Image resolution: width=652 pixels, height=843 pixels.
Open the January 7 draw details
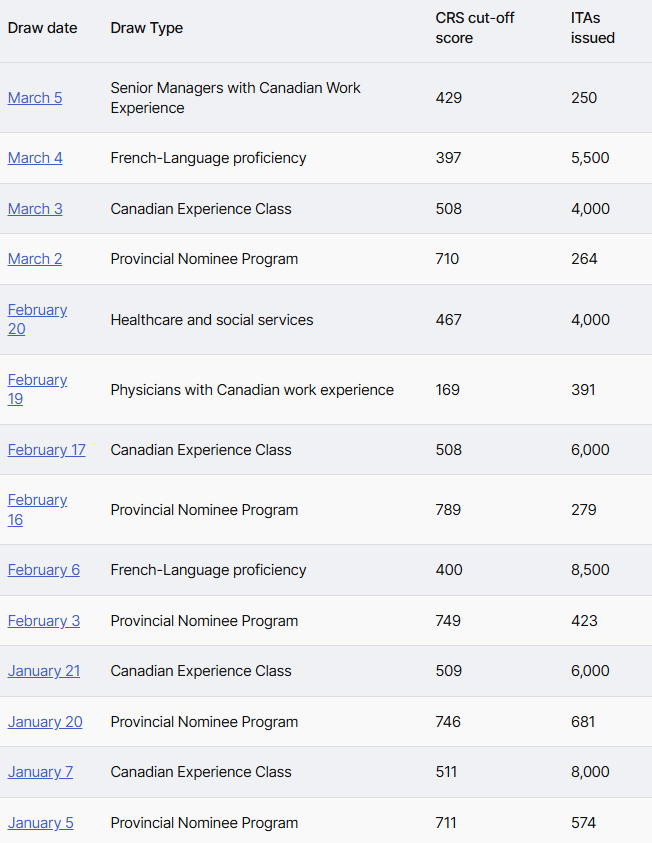(40, 772)
